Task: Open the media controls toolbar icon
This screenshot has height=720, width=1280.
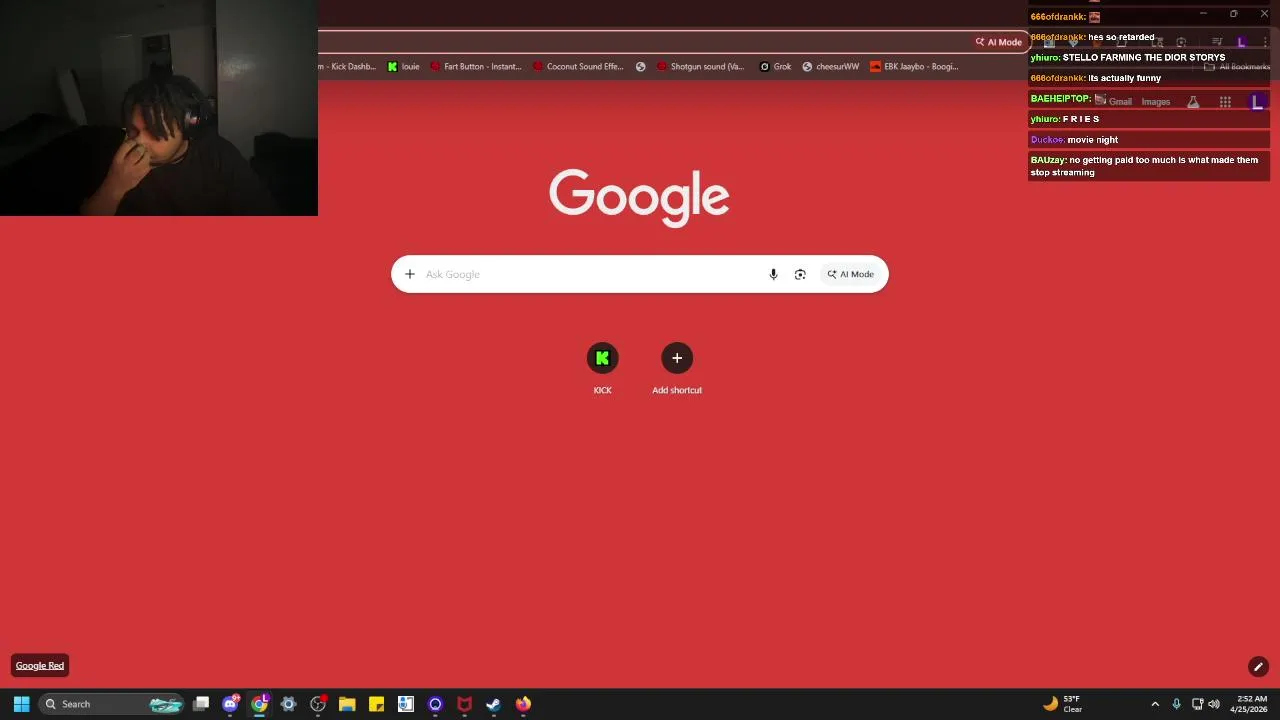Action: click(1217, 42)
